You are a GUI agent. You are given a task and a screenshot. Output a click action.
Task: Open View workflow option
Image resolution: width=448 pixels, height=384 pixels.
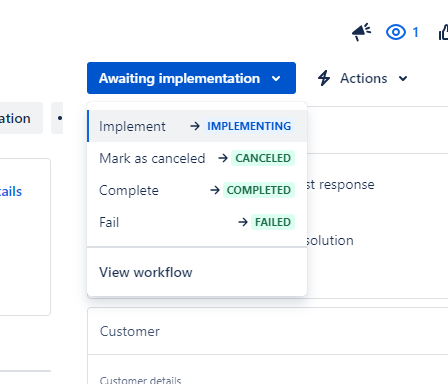(197, 272)
